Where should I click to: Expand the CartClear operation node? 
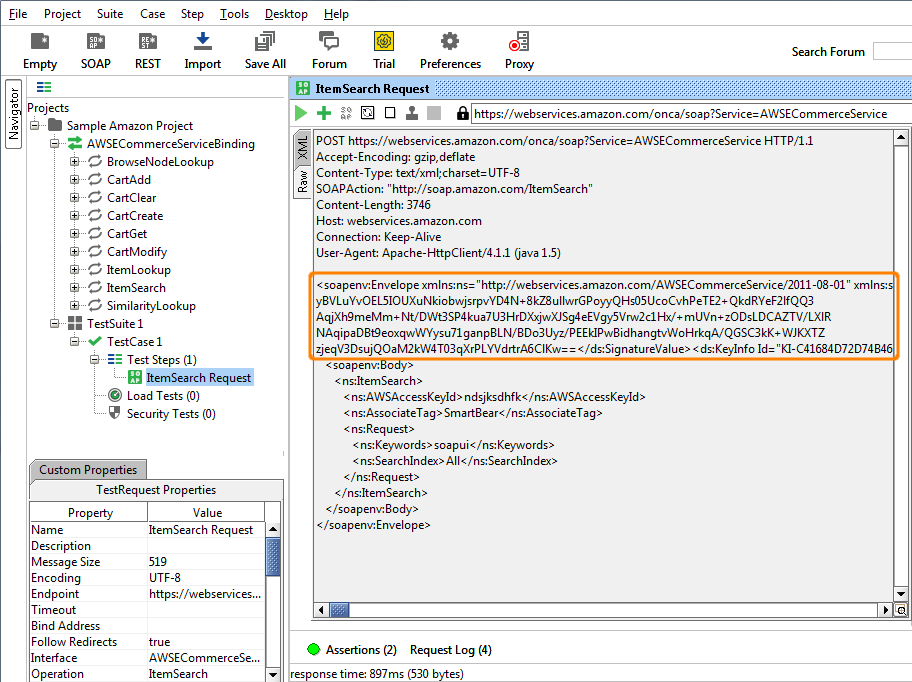click(74, 197)
